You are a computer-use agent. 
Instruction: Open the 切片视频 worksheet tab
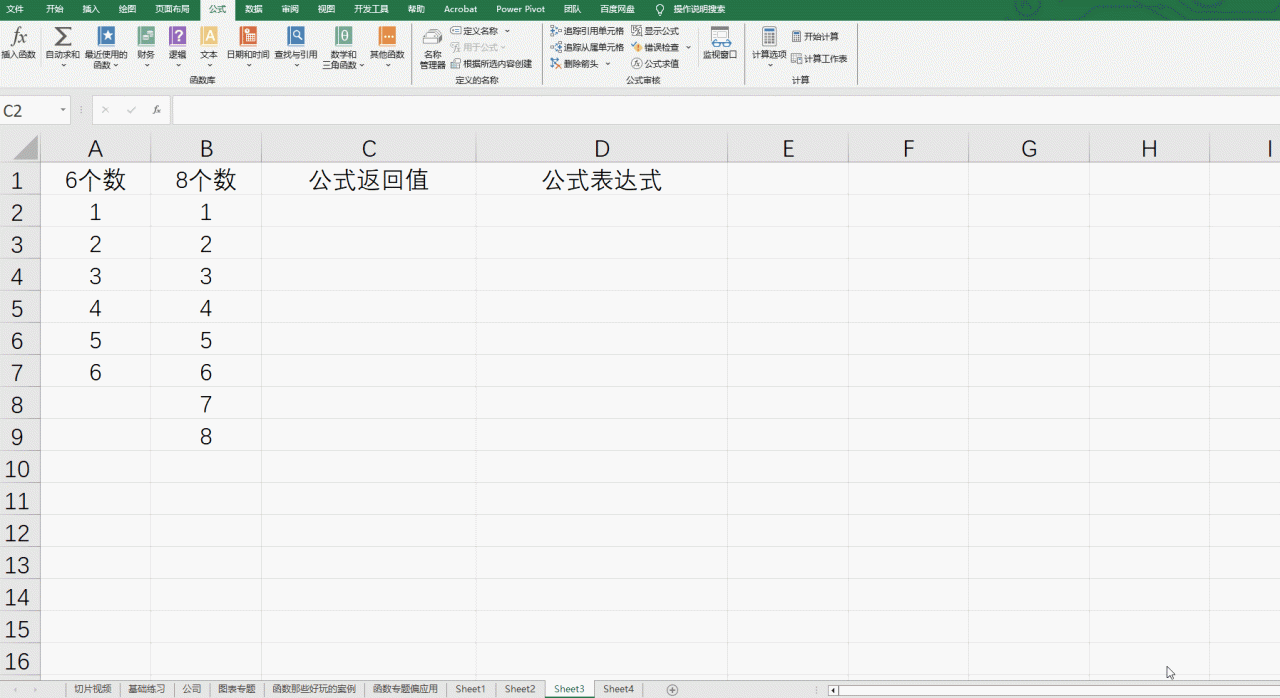point(93,689)
